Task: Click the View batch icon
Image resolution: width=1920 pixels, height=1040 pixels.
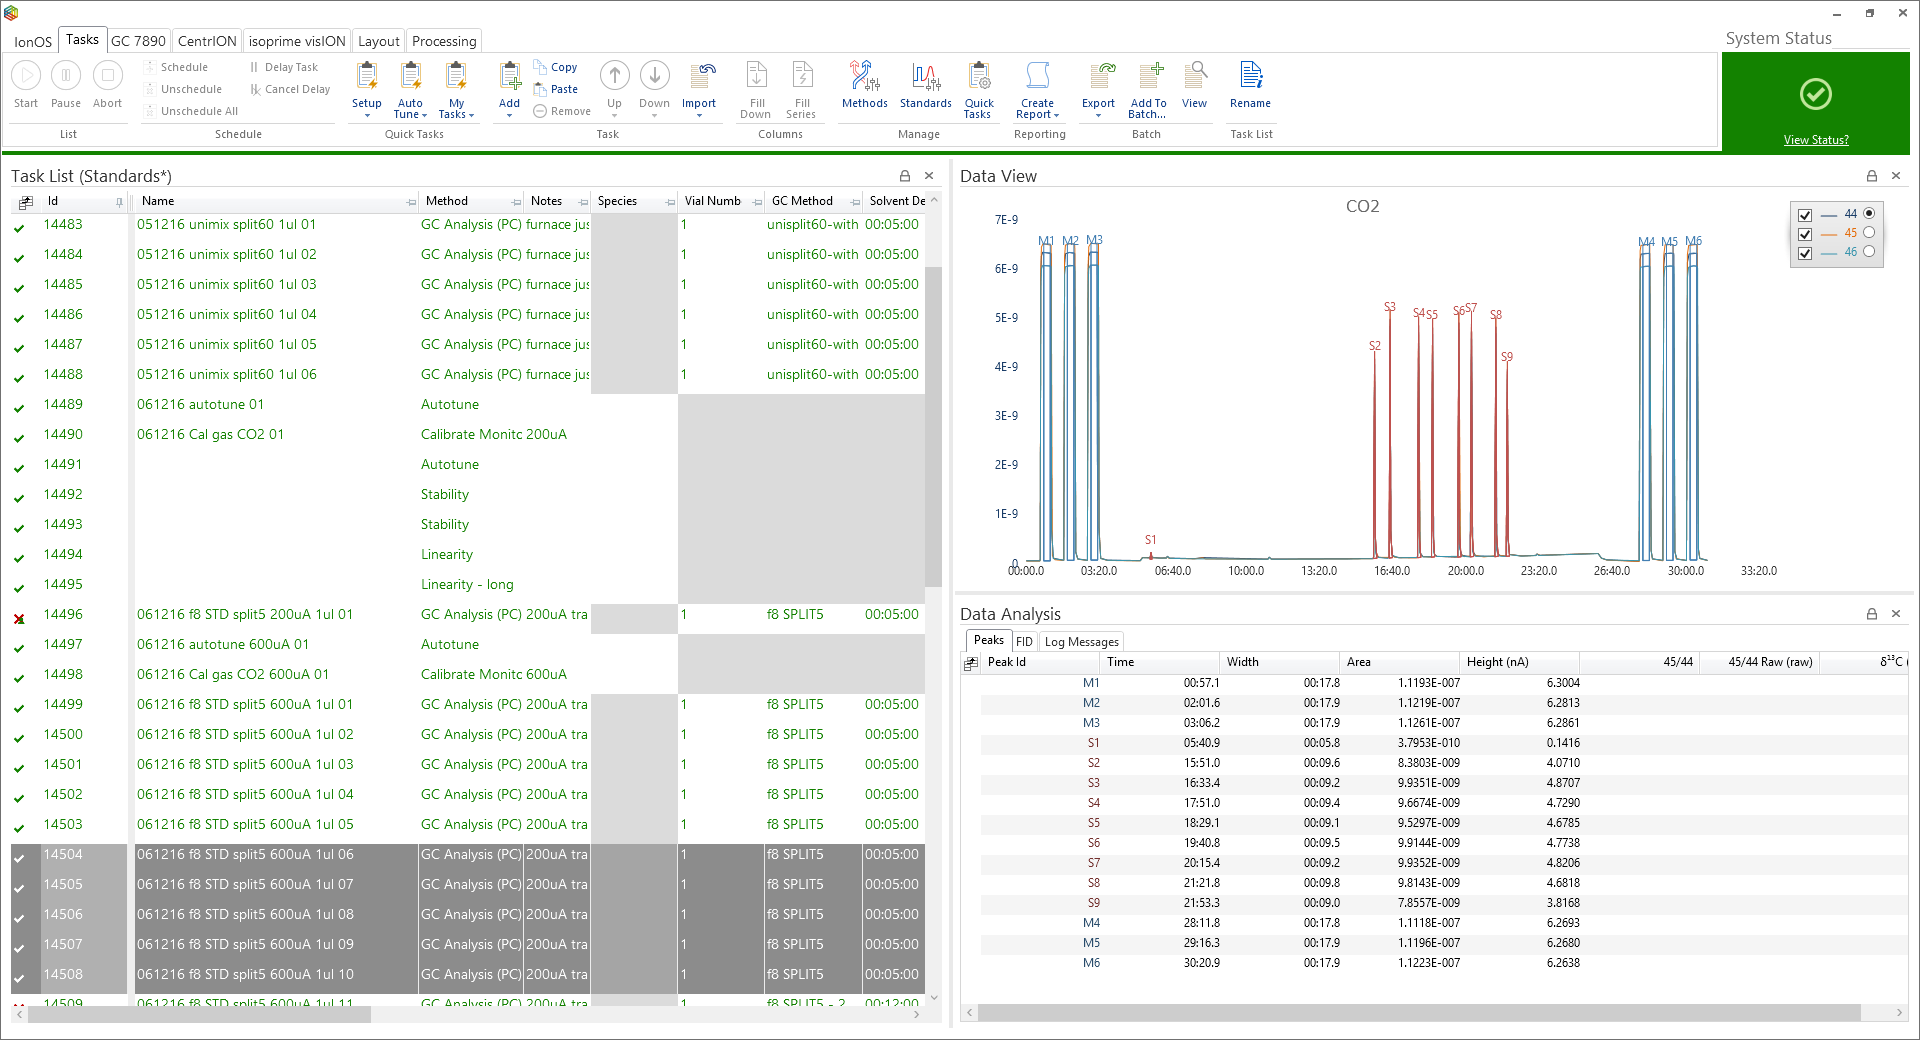Action: click(1194, 85)
